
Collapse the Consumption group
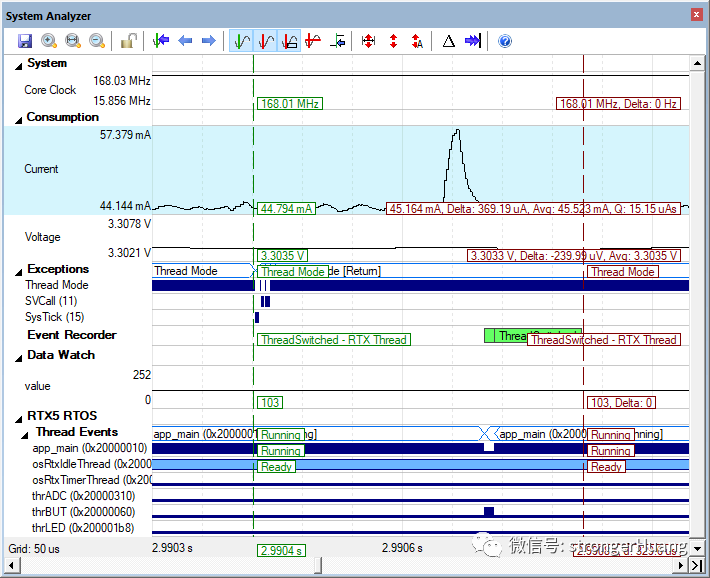pos(19,120)
